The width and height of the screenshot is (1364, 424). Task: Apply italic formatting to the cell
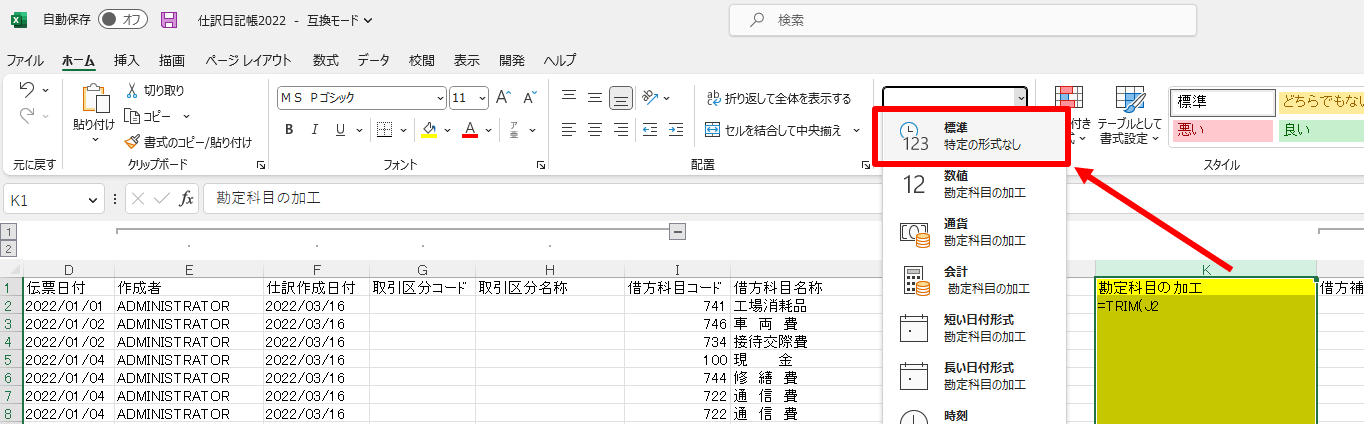(x=315, y=130)
